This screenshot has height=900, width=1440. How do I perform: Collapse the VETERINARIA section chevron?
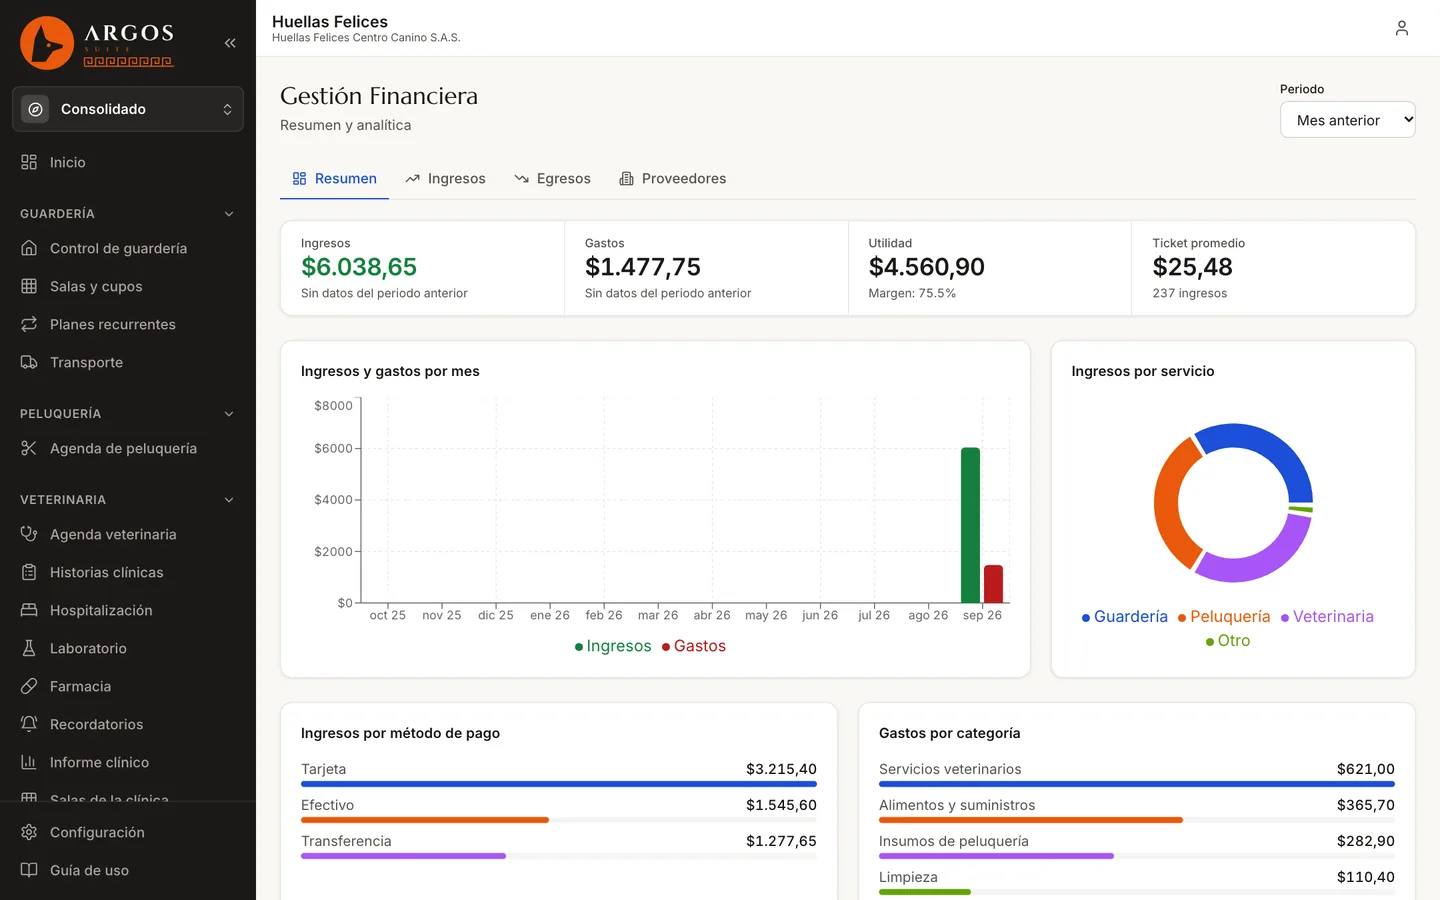229,500
